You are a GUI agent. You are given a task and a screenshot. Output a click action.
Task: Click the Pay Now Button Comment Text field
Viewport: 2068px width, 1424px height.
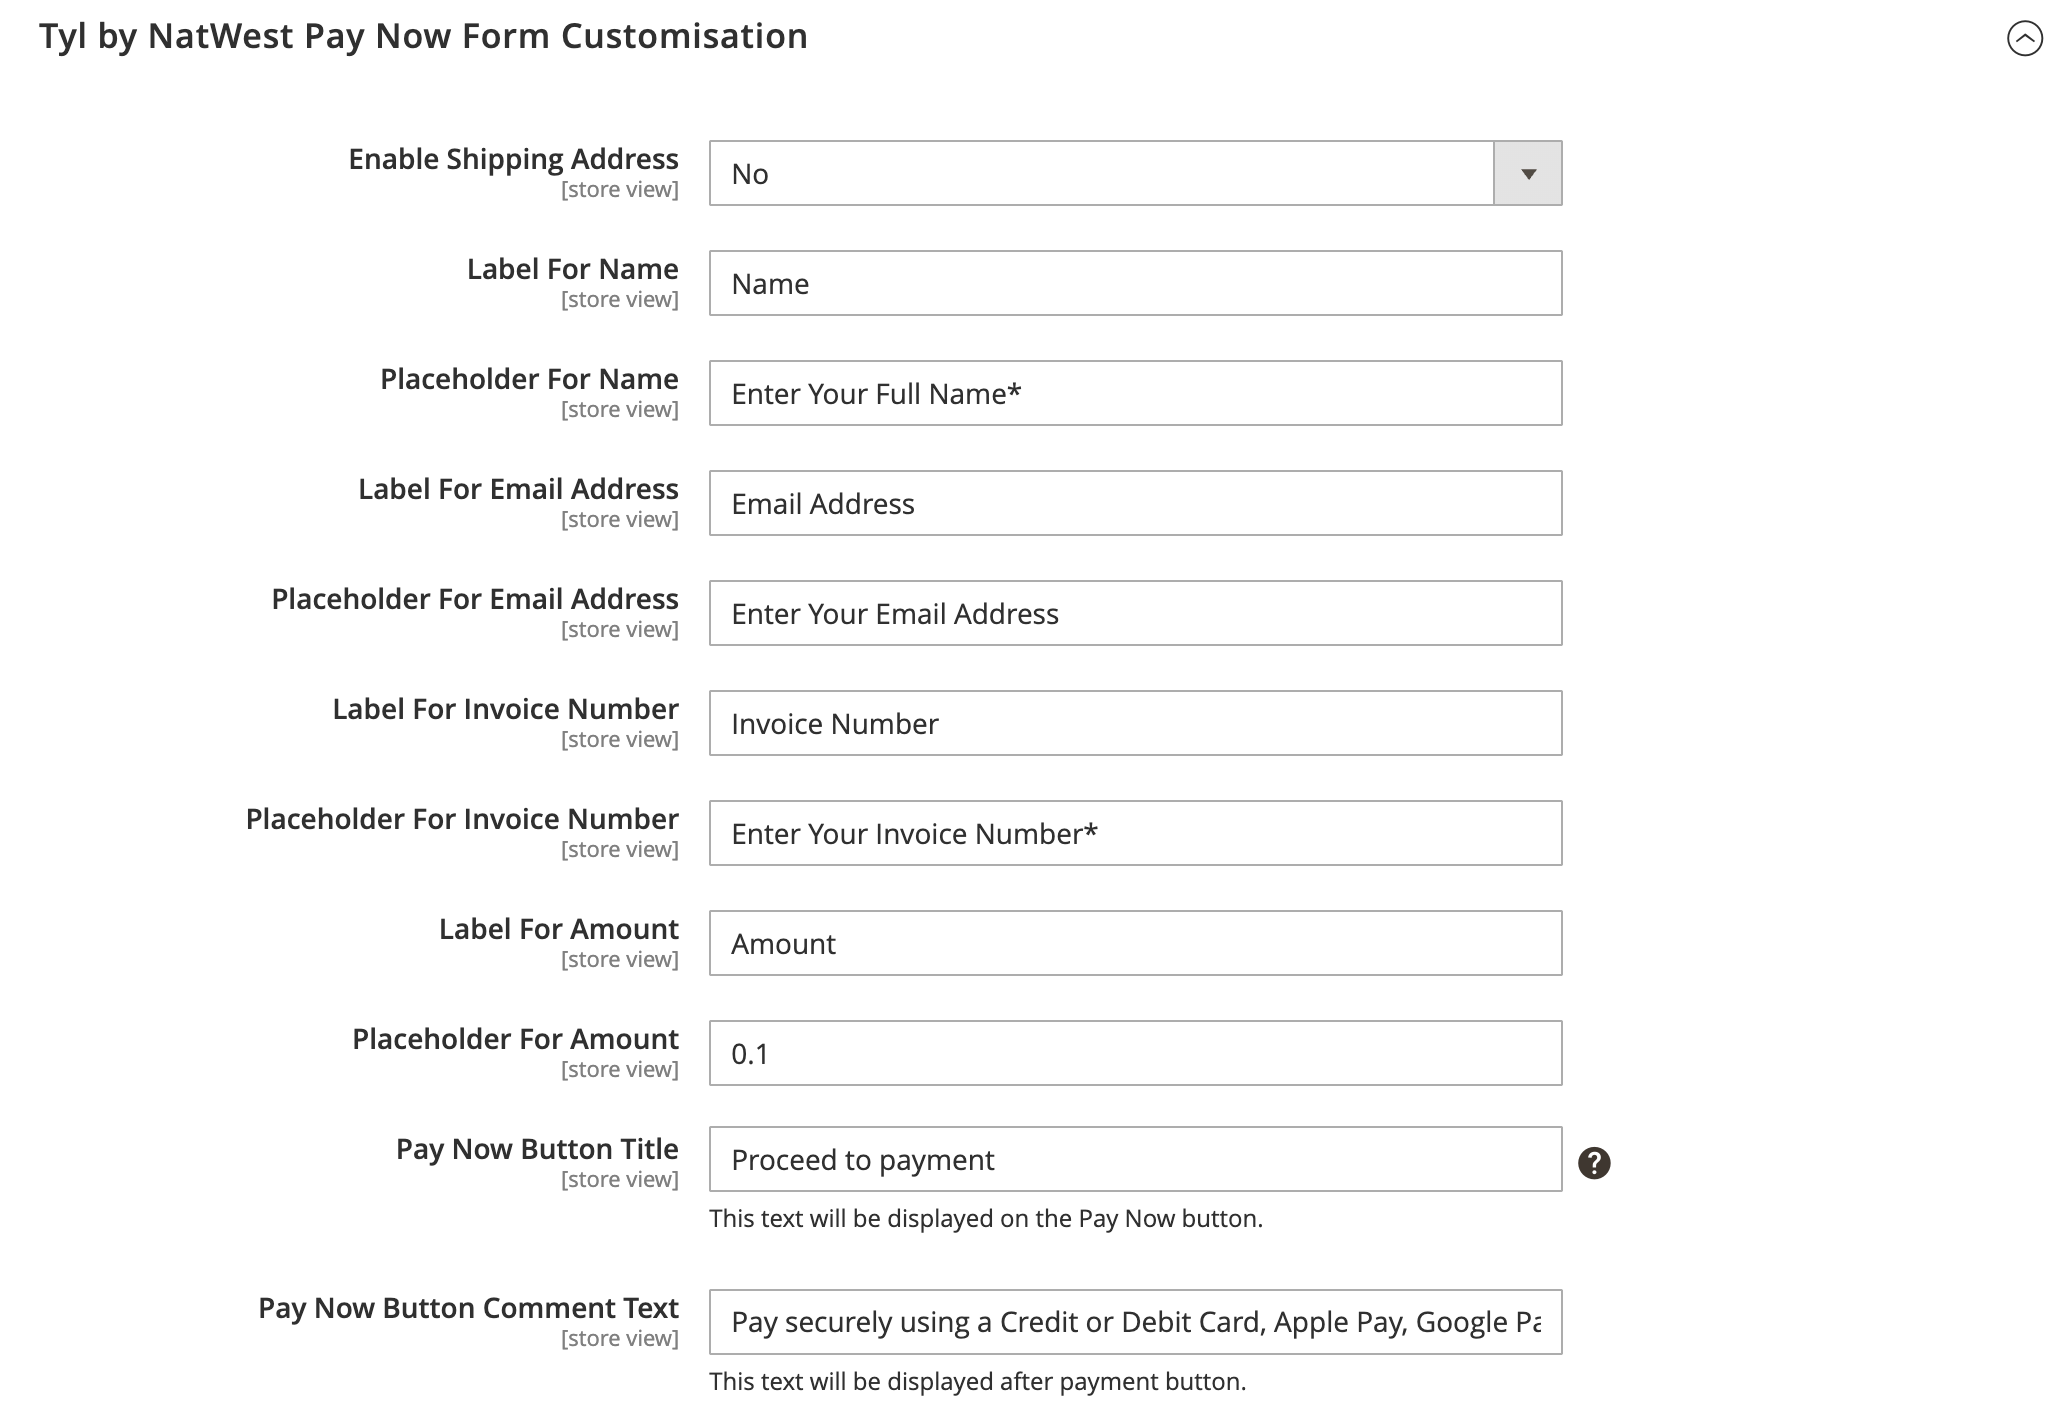coord(1135,1321)
